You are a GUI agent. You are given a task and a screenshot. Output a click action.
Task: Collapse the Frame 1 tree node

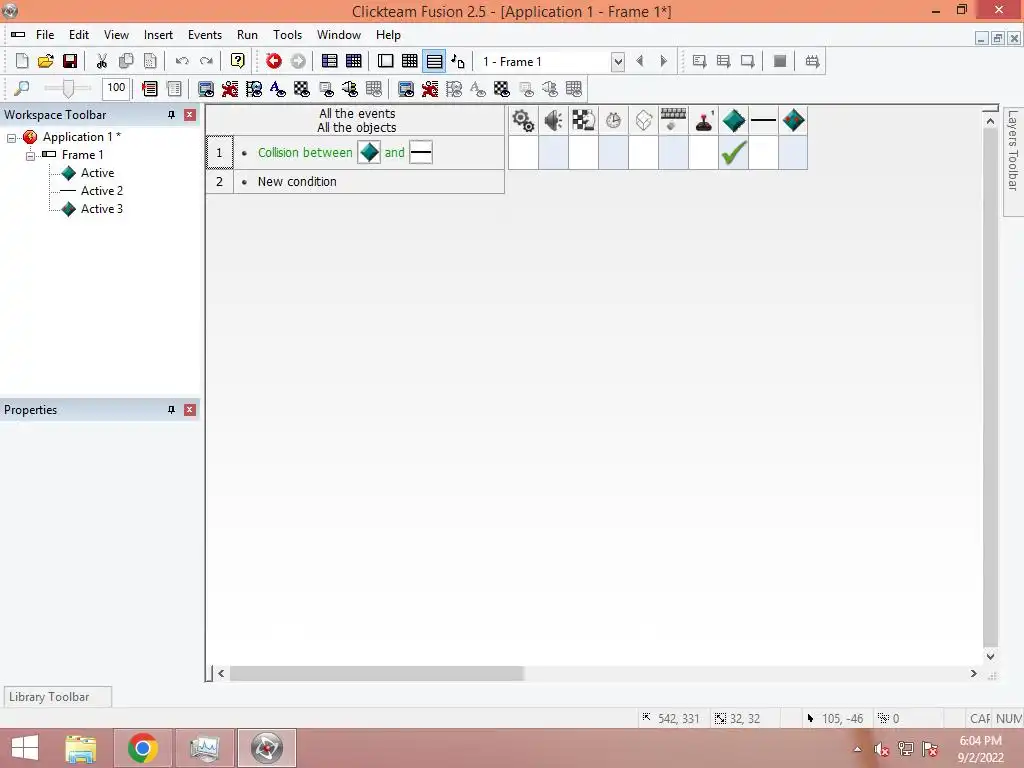[x=30, y=156]
